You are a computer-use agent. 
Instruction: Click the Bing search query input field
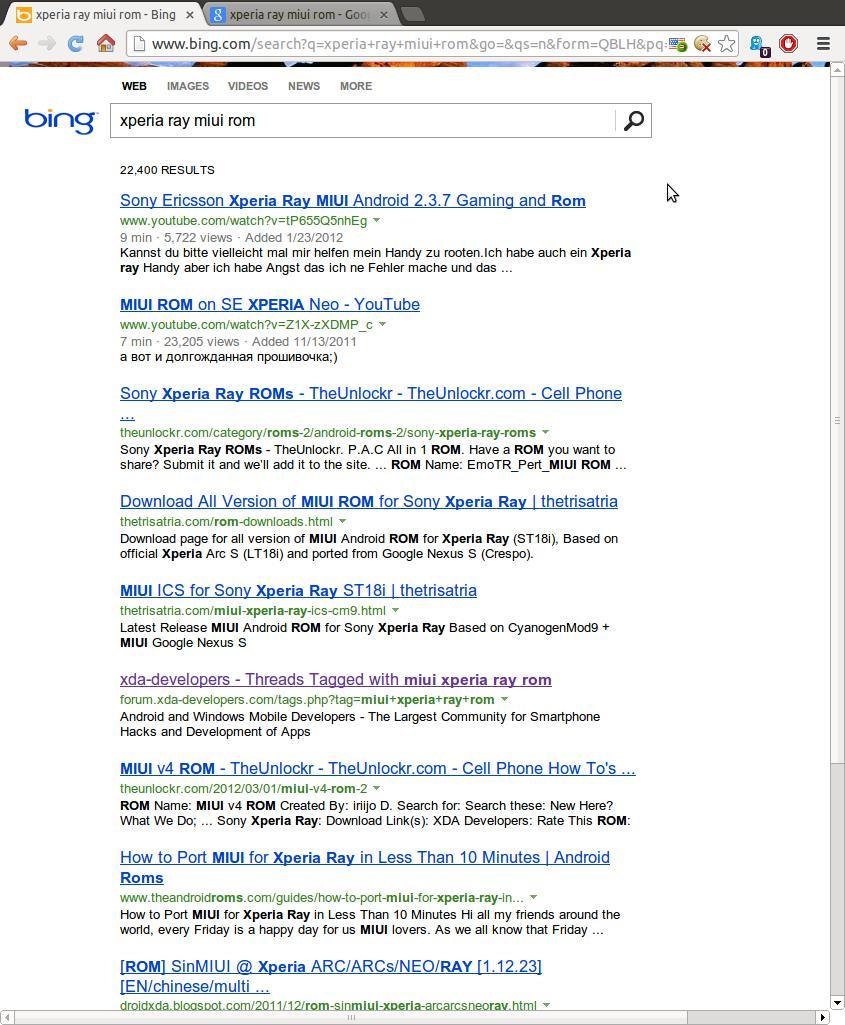click(x=363, y=120)
